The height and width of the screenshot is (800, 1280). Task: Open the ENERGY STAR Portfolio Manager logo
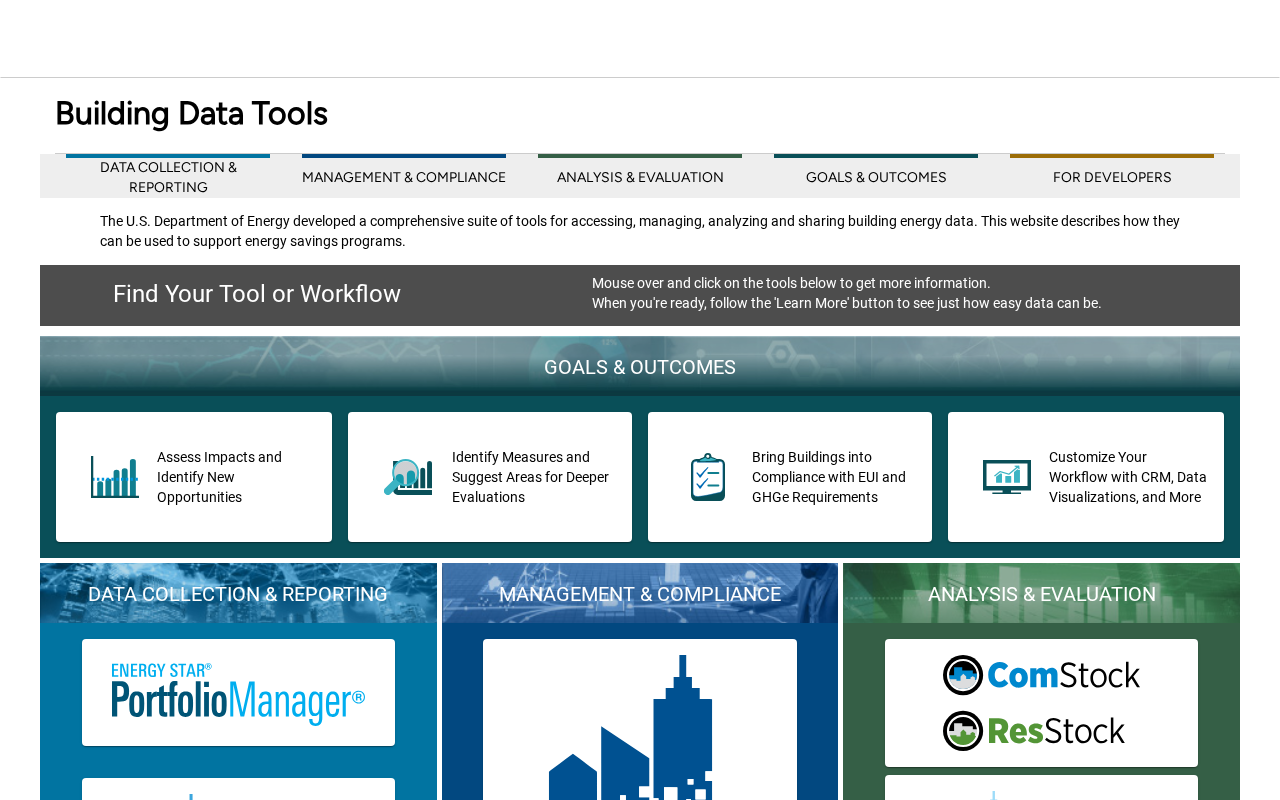pos(238,693)
